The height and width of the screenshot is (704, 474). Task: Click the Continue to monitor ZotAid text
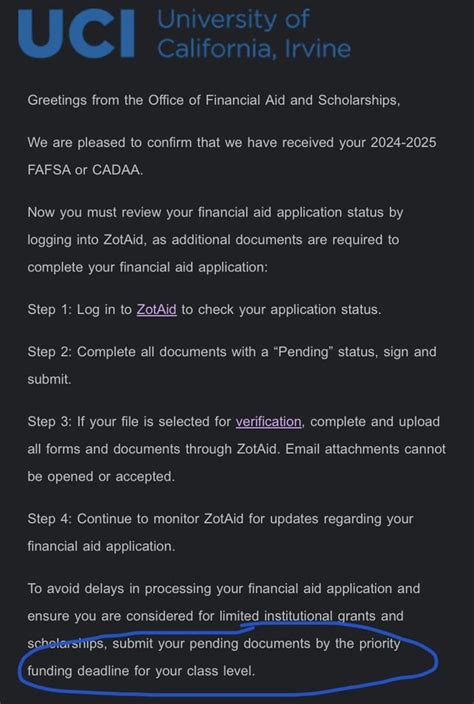point(167,519)
